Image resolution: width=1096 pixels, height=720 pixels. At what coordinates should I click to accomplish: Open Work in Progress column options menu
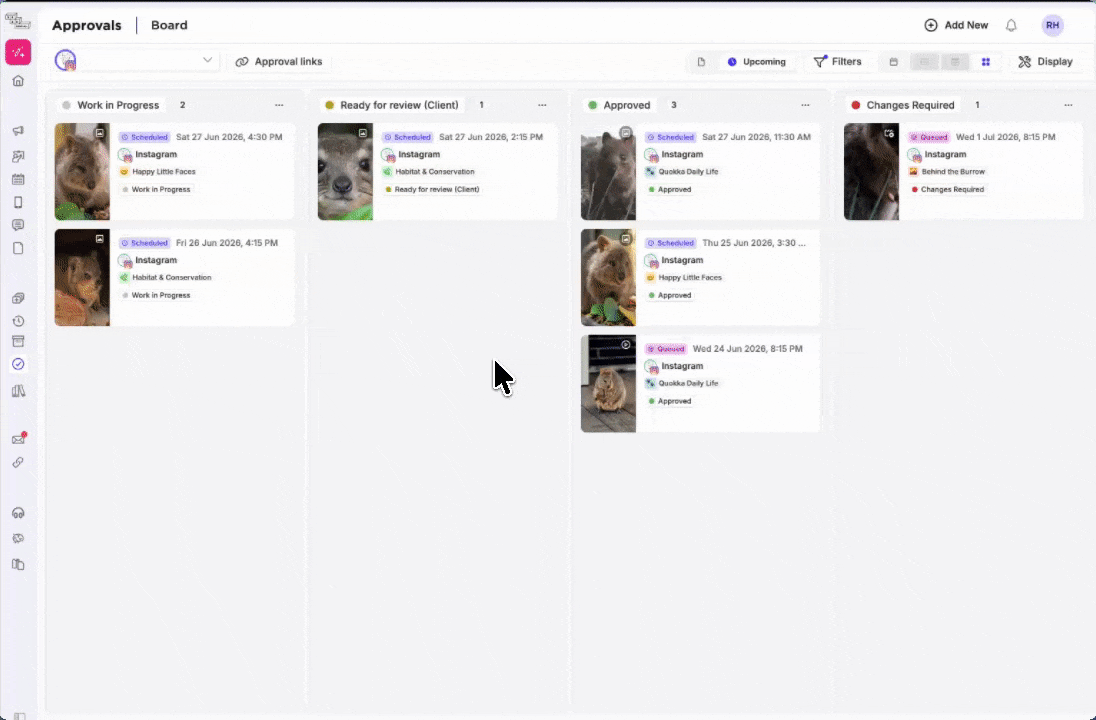279,105
